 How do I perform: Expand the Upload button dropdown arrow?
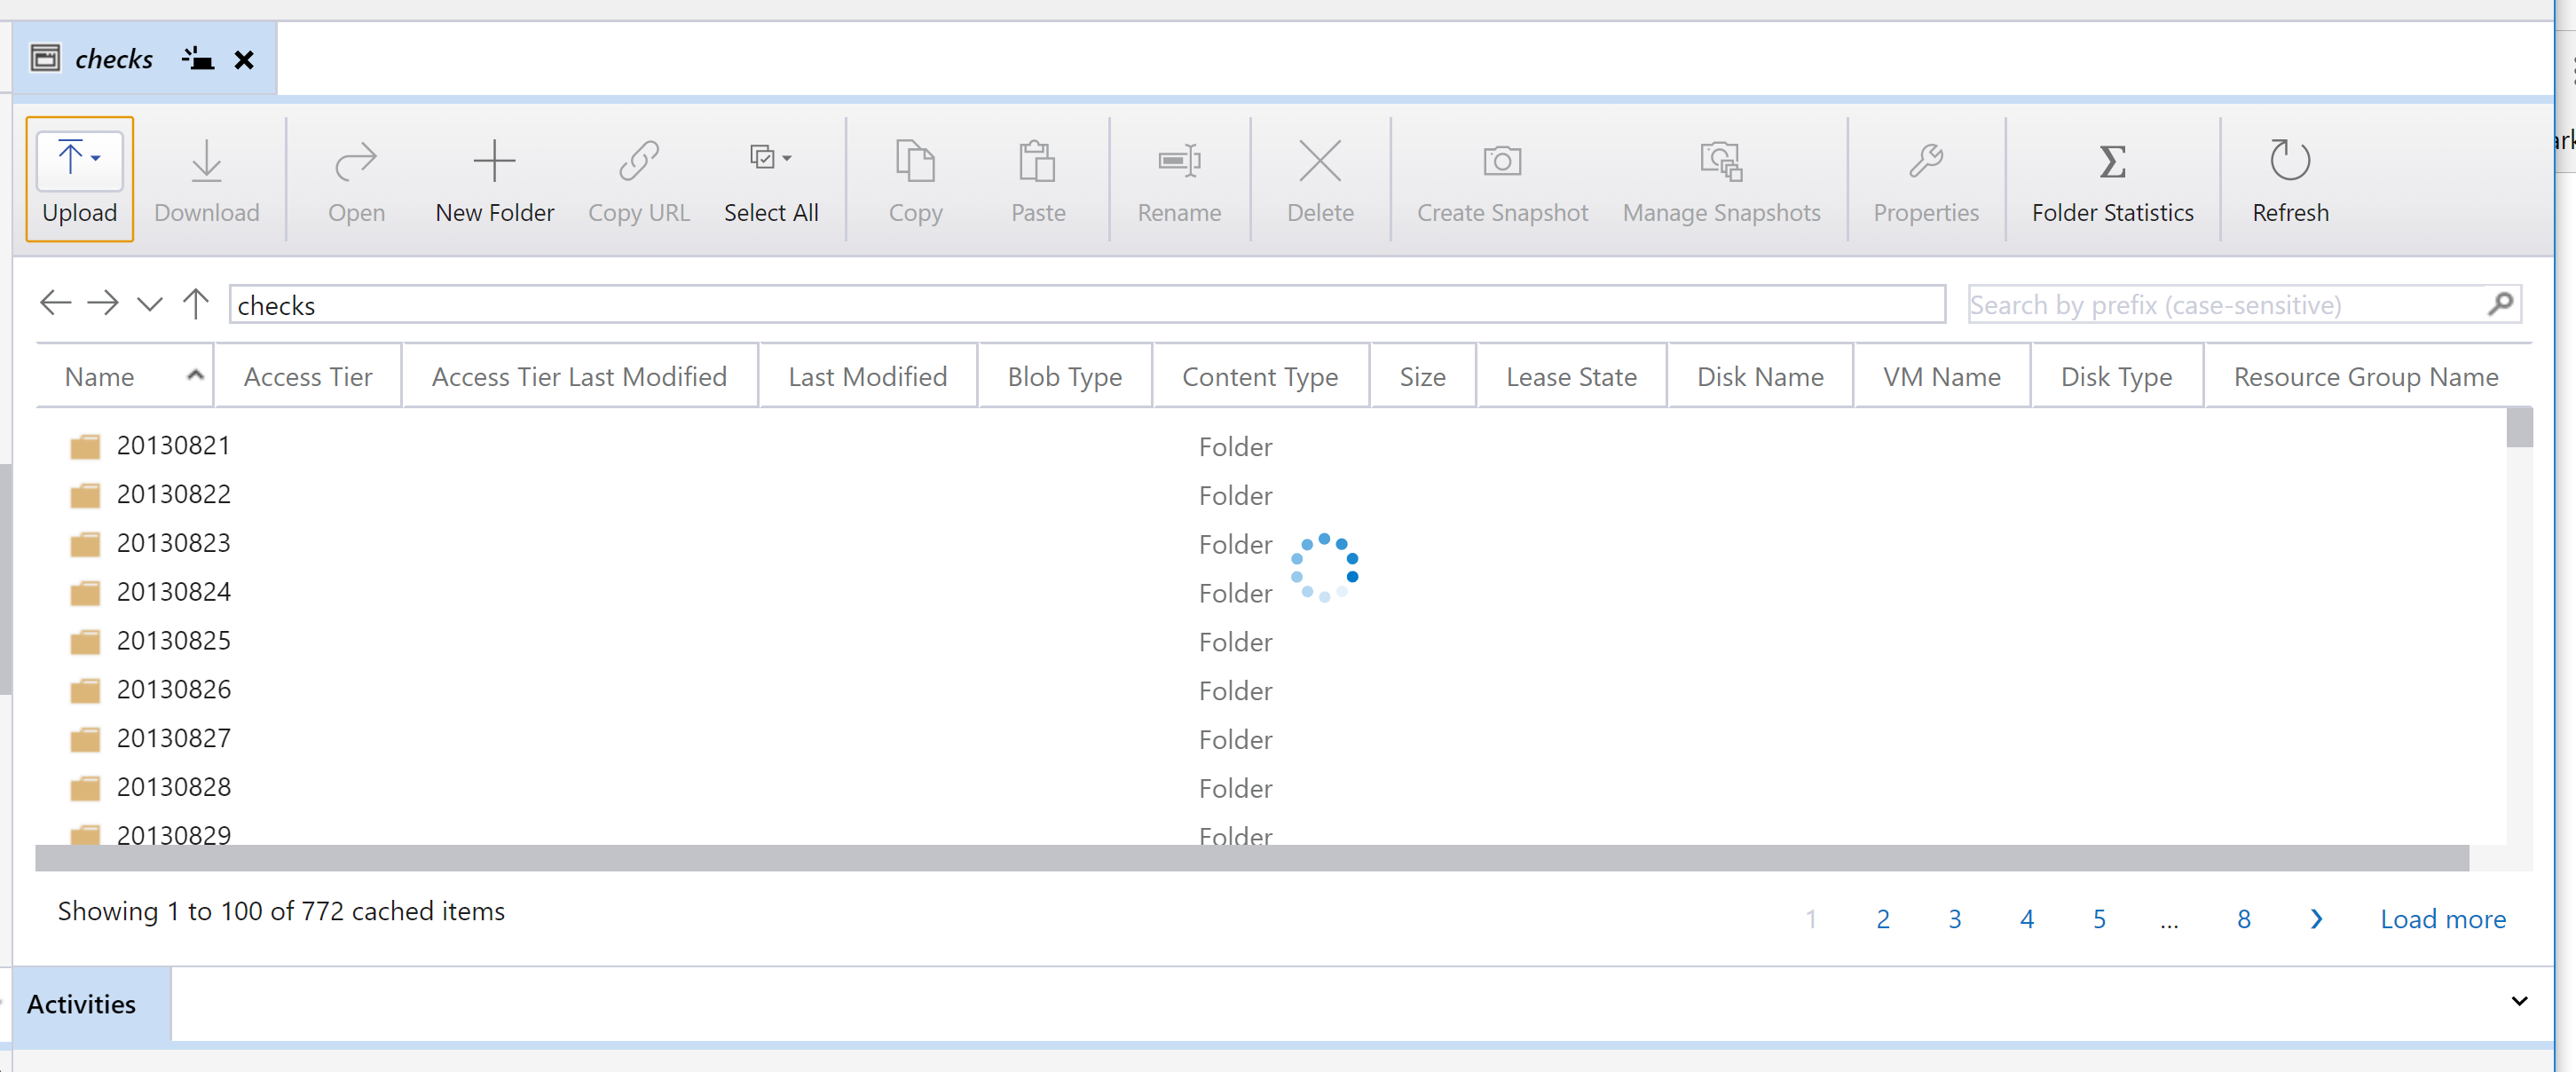pyautogui.click(x=95, y=158)
